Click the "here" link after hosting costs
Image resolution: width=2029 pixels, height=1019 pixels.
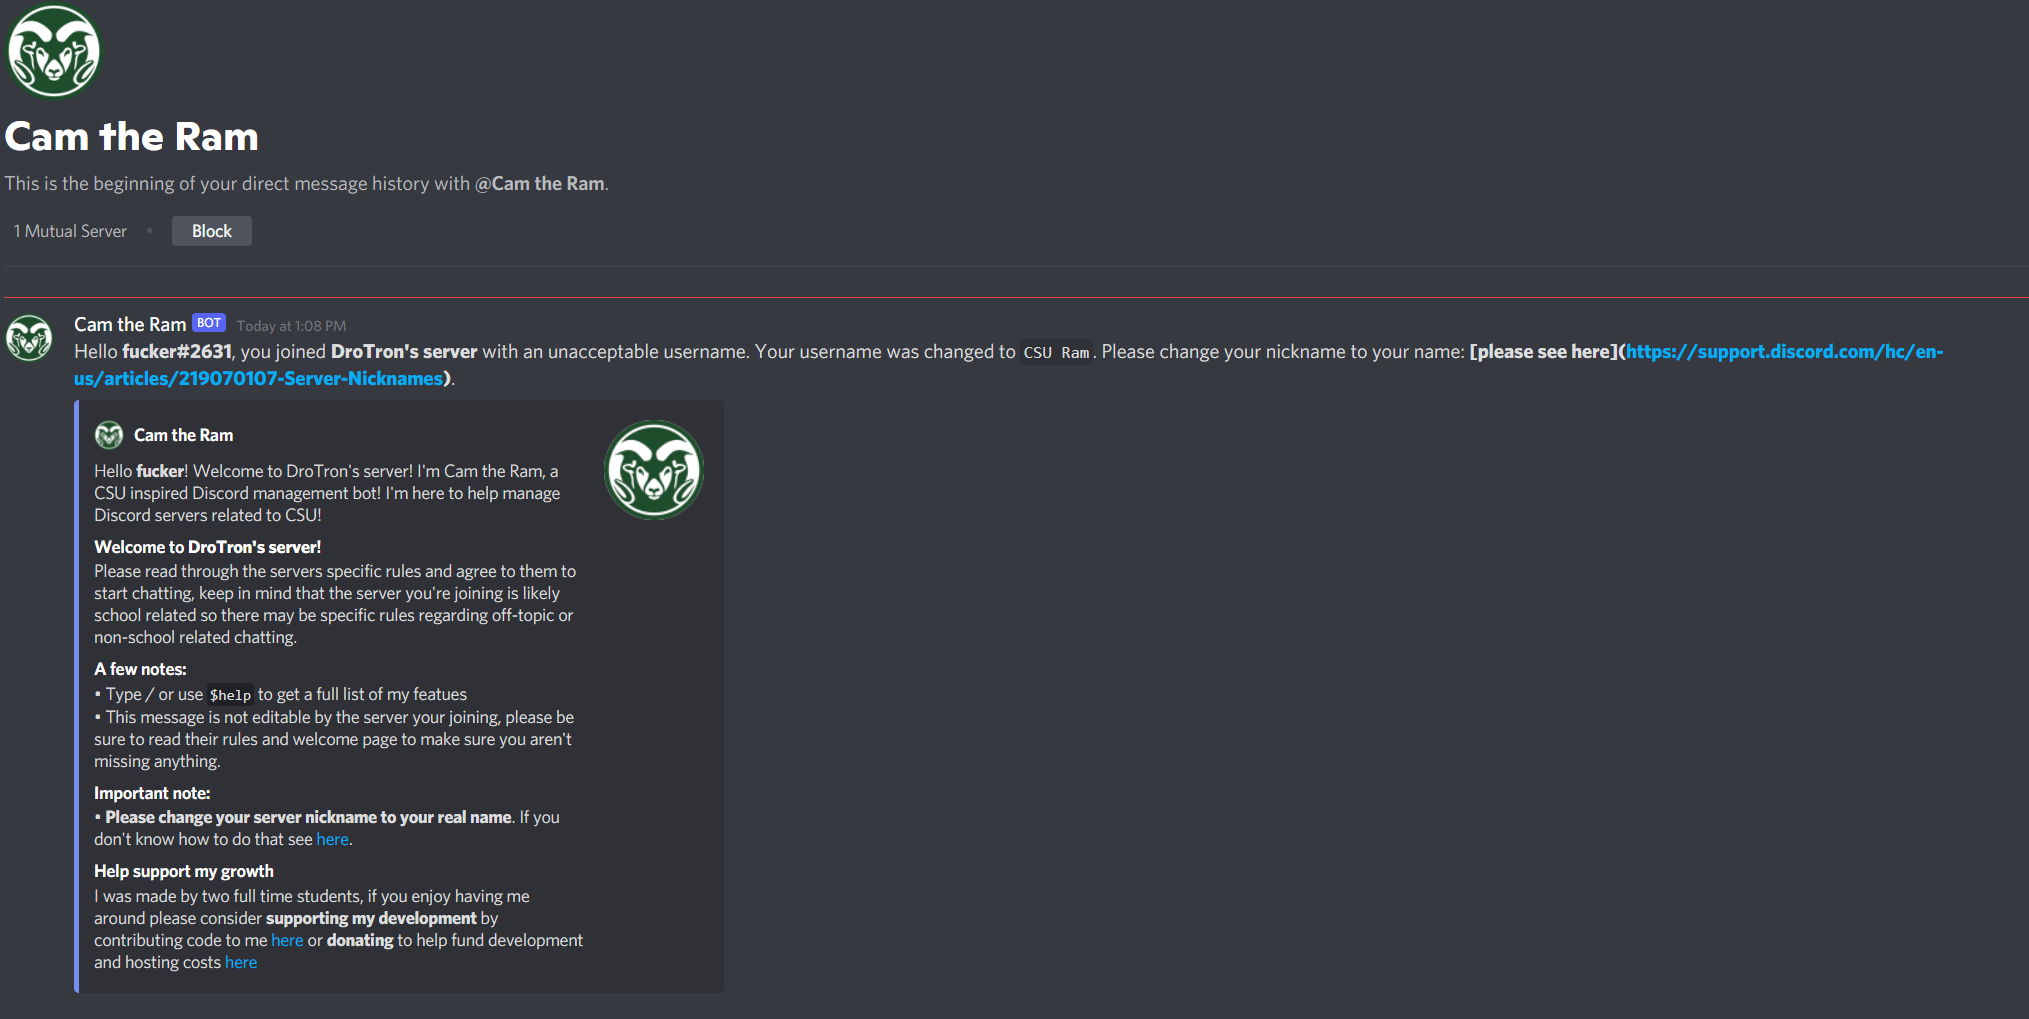[241, 963]
